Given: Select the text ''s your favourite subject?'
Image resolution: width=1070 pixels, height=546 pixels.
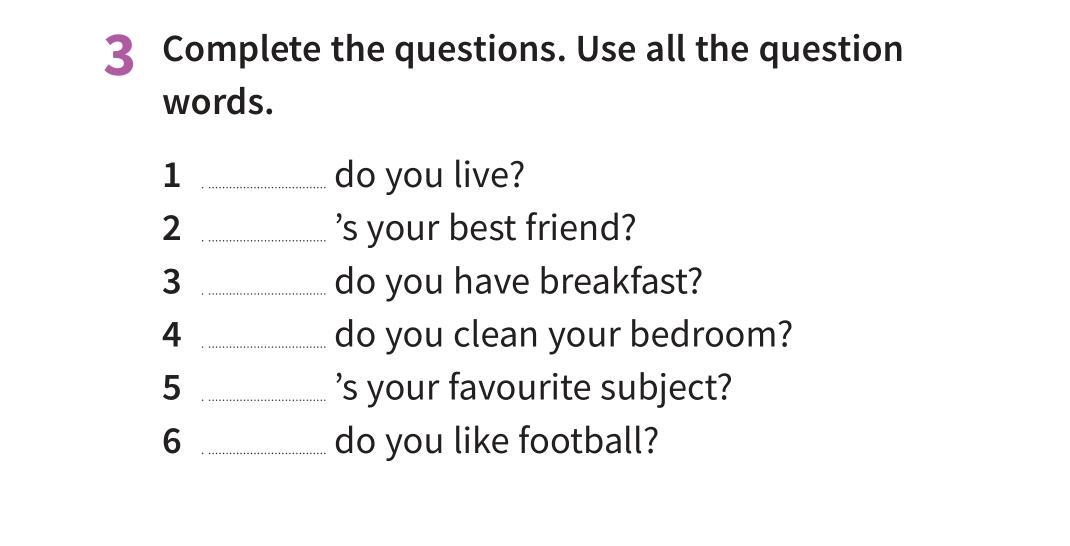Looking at the screenshot, I should [533, 388].
